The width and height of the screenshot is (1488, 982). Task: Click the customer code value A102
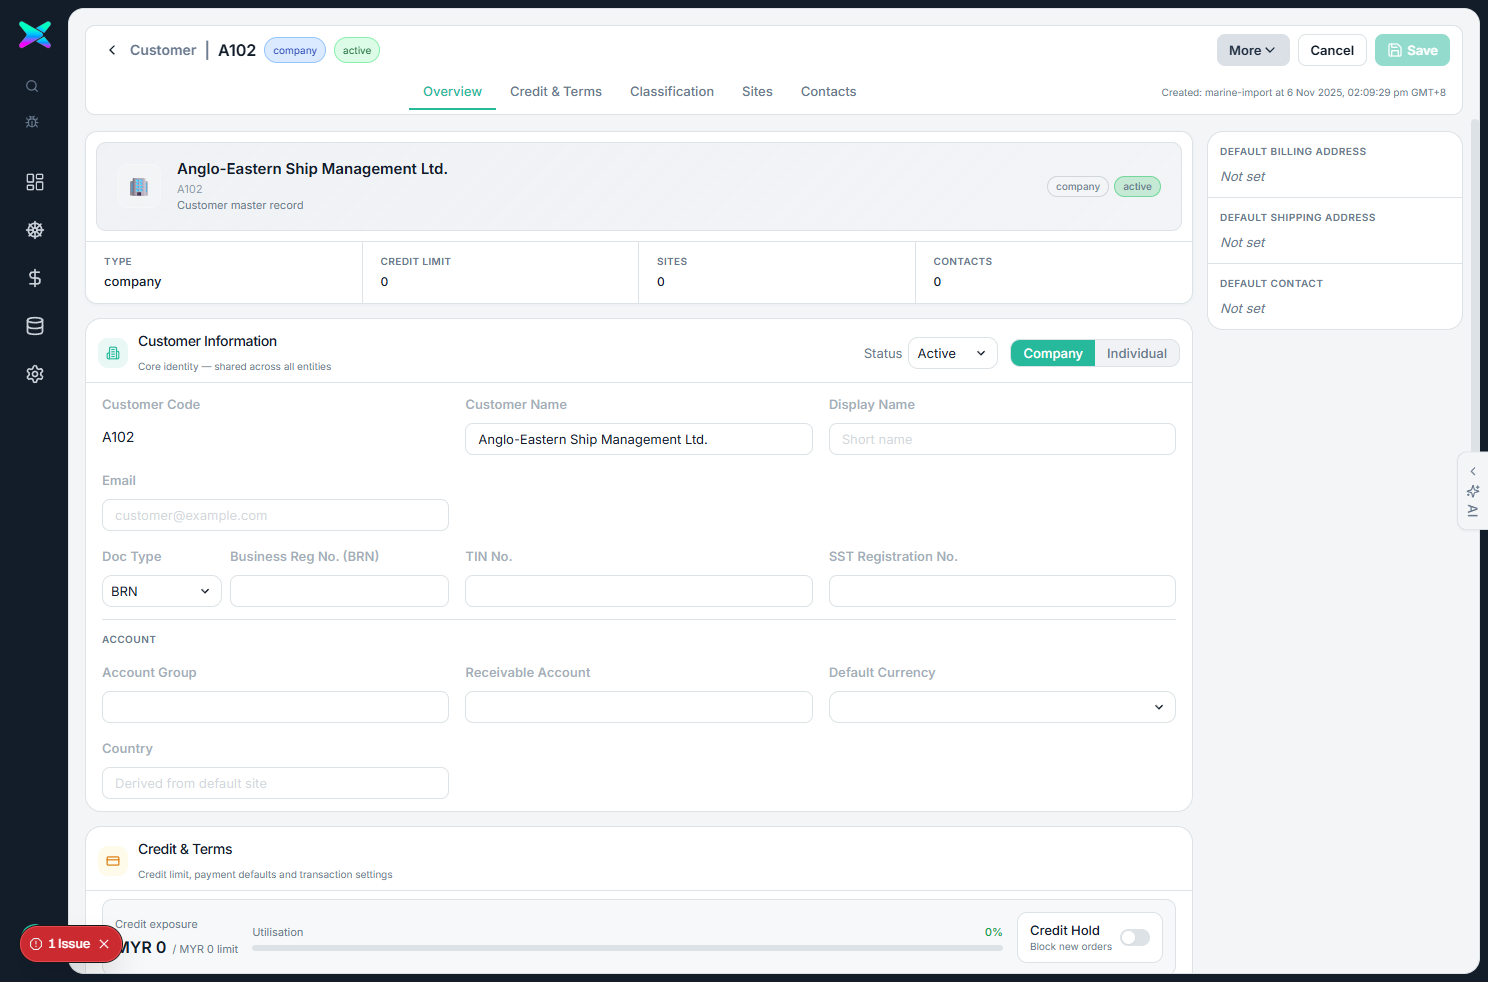[x=118, y=437]
